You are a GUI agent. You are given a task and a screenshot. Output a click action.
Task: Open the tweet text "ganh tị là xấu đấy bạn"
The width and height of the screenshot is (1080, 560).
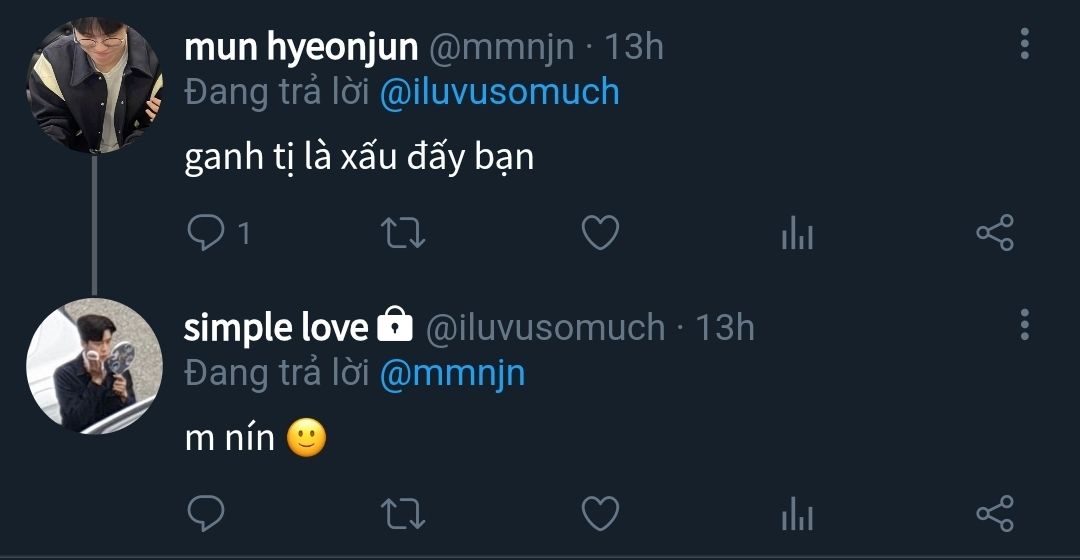click(x=359, y=159)
